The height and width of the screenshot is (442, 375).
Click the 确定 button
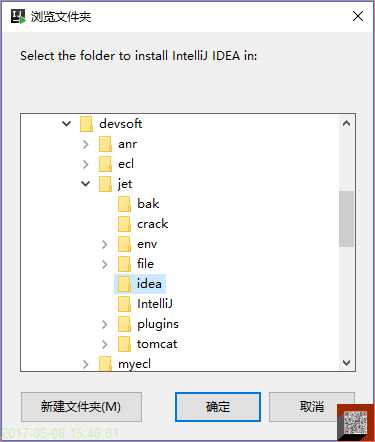coord(218,407)
